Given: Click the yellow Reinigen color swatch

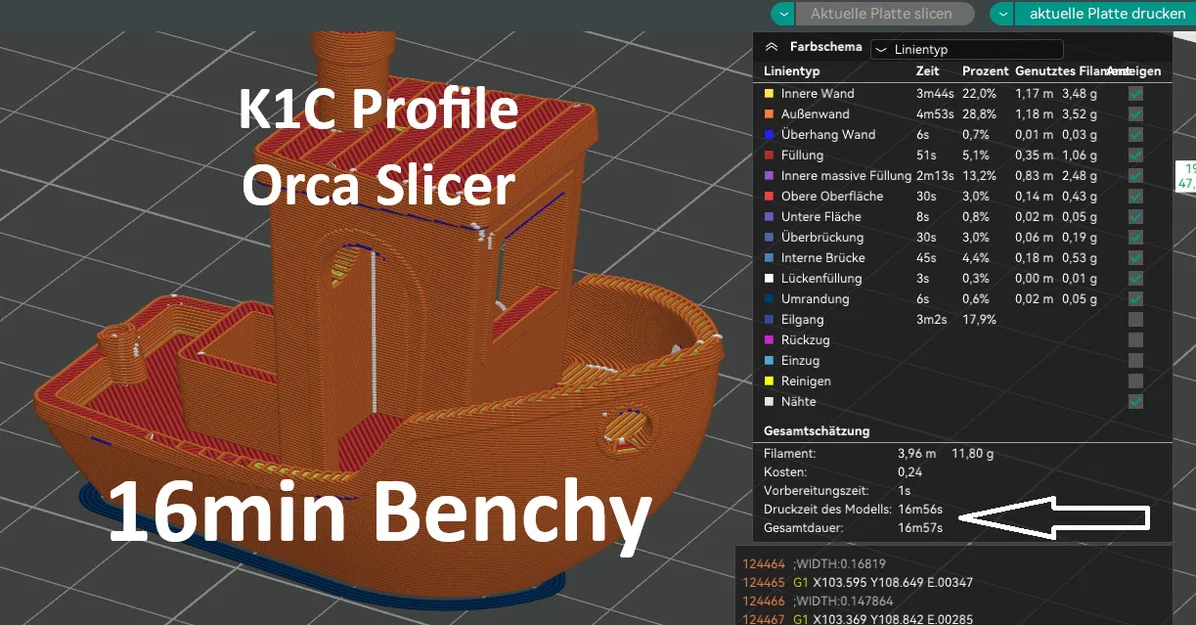Looking at the screenshot, I should pyautogui.click(x=769, y=382).
